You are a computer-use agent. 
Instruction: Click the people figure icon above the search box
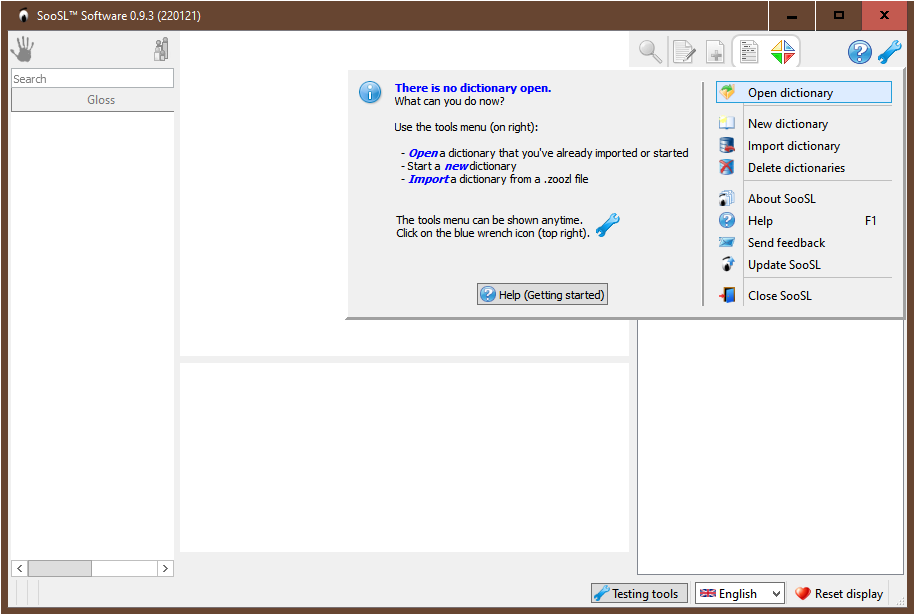161,50
